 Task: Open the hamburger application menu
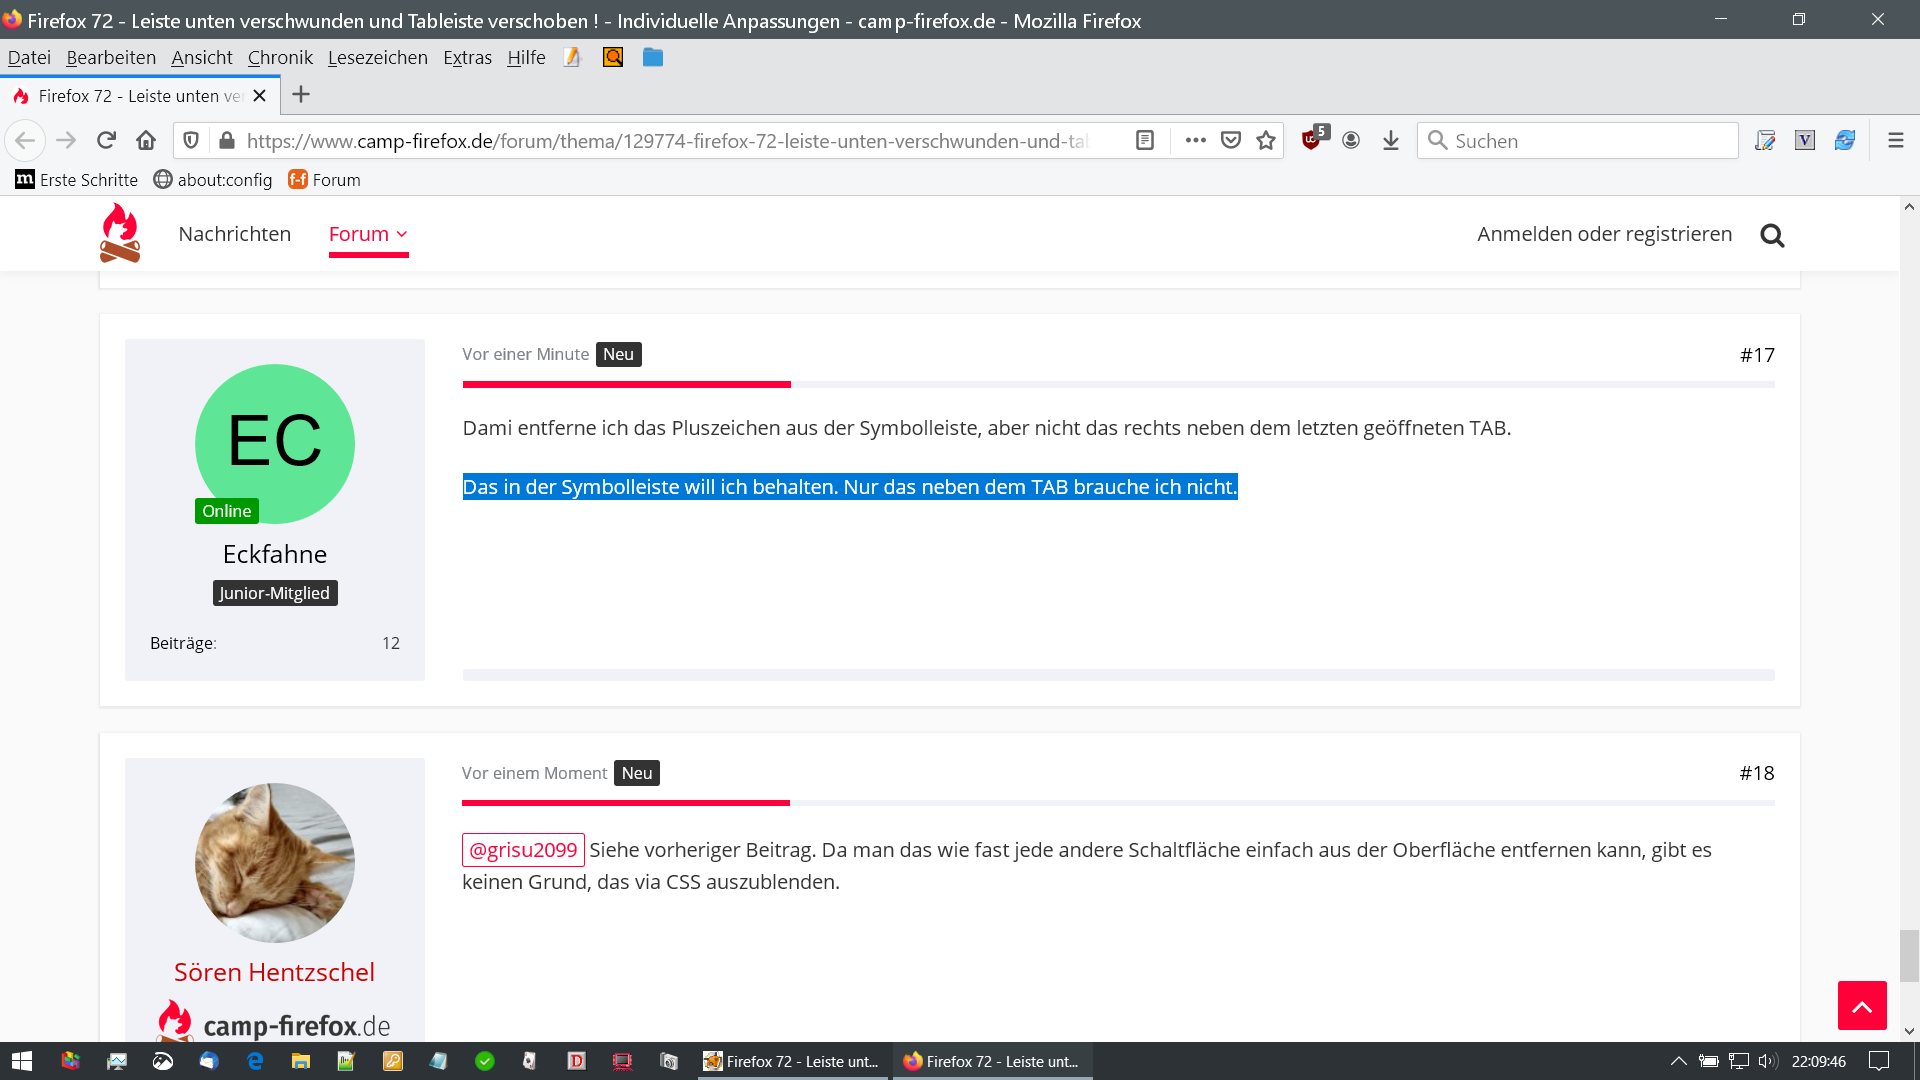click(1895, 140)
